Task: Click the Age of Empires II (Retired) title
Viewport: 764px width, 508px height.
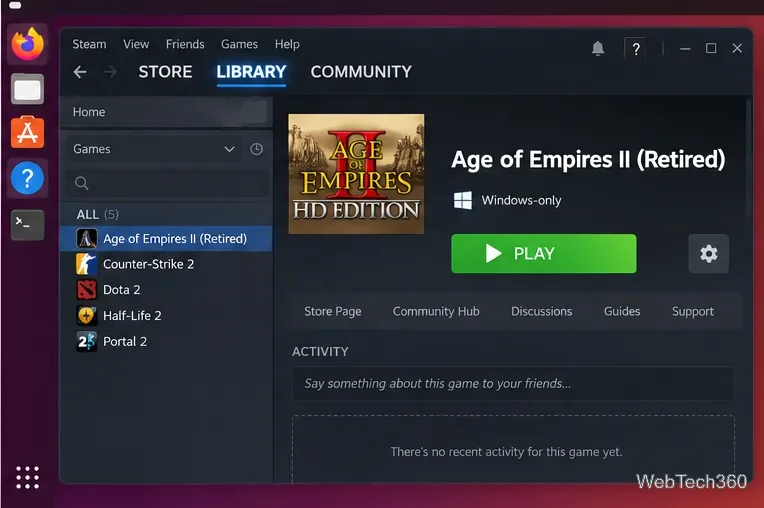Action: point(588,159)
